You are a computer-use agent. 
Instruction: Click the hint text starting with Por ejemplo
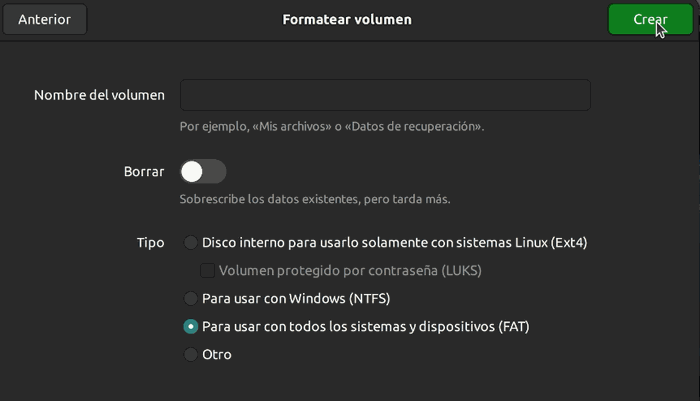[x=332, y=127]
